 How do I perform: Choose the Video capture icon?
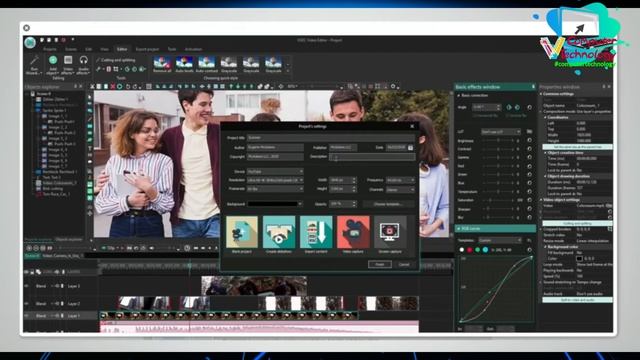click(353, 232)
